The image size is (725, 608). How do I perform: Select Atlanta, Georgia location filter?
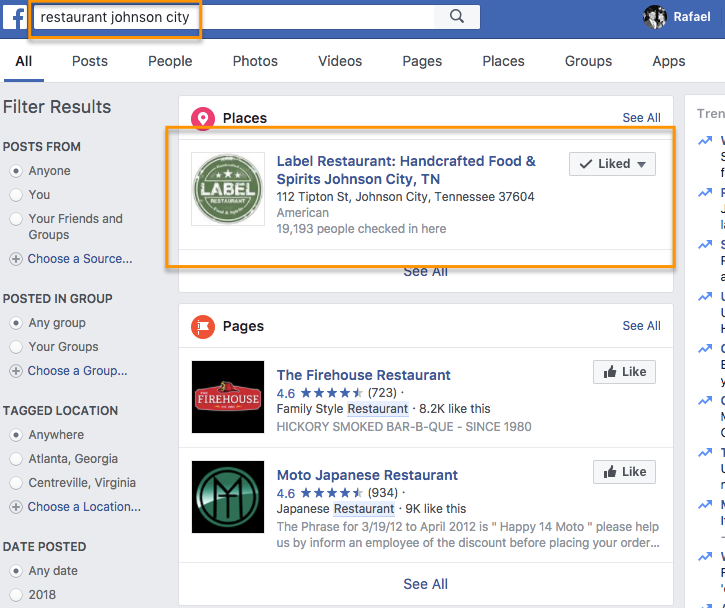[16, 459]
